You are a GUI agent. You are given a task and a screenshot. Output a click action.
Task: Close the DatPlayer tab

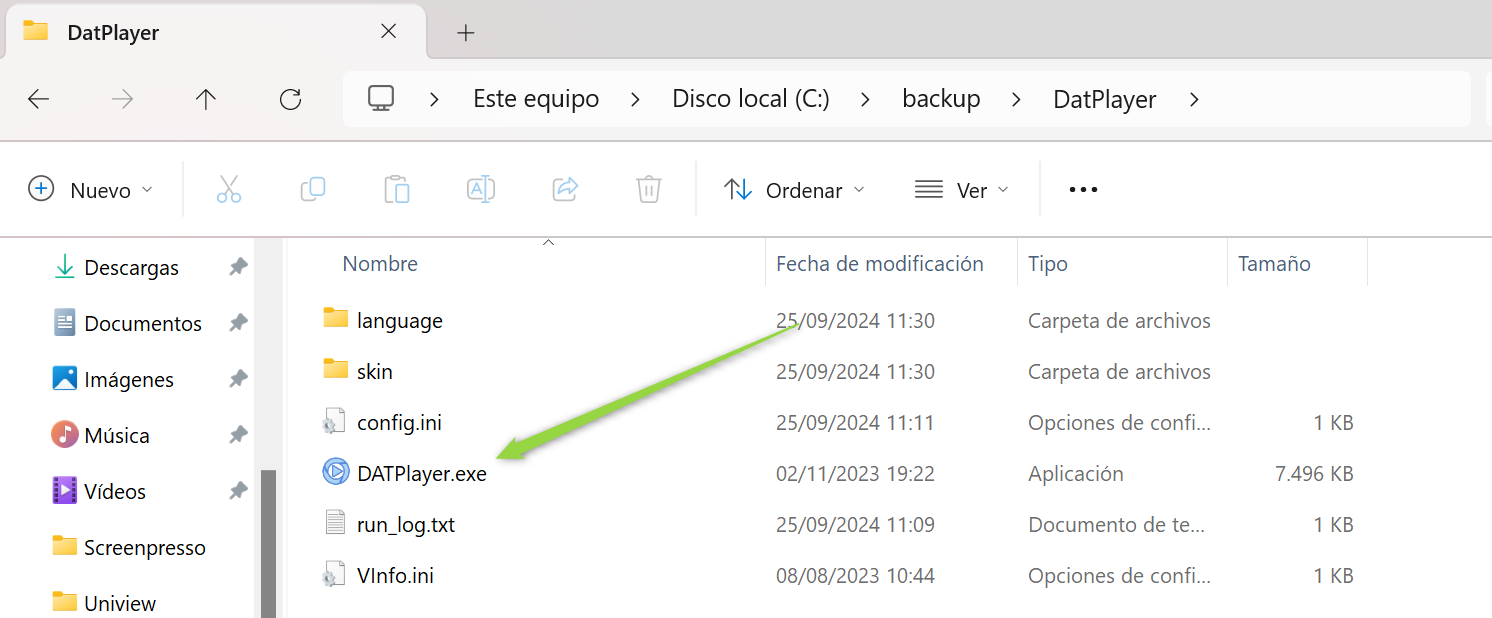coord(389,32)
